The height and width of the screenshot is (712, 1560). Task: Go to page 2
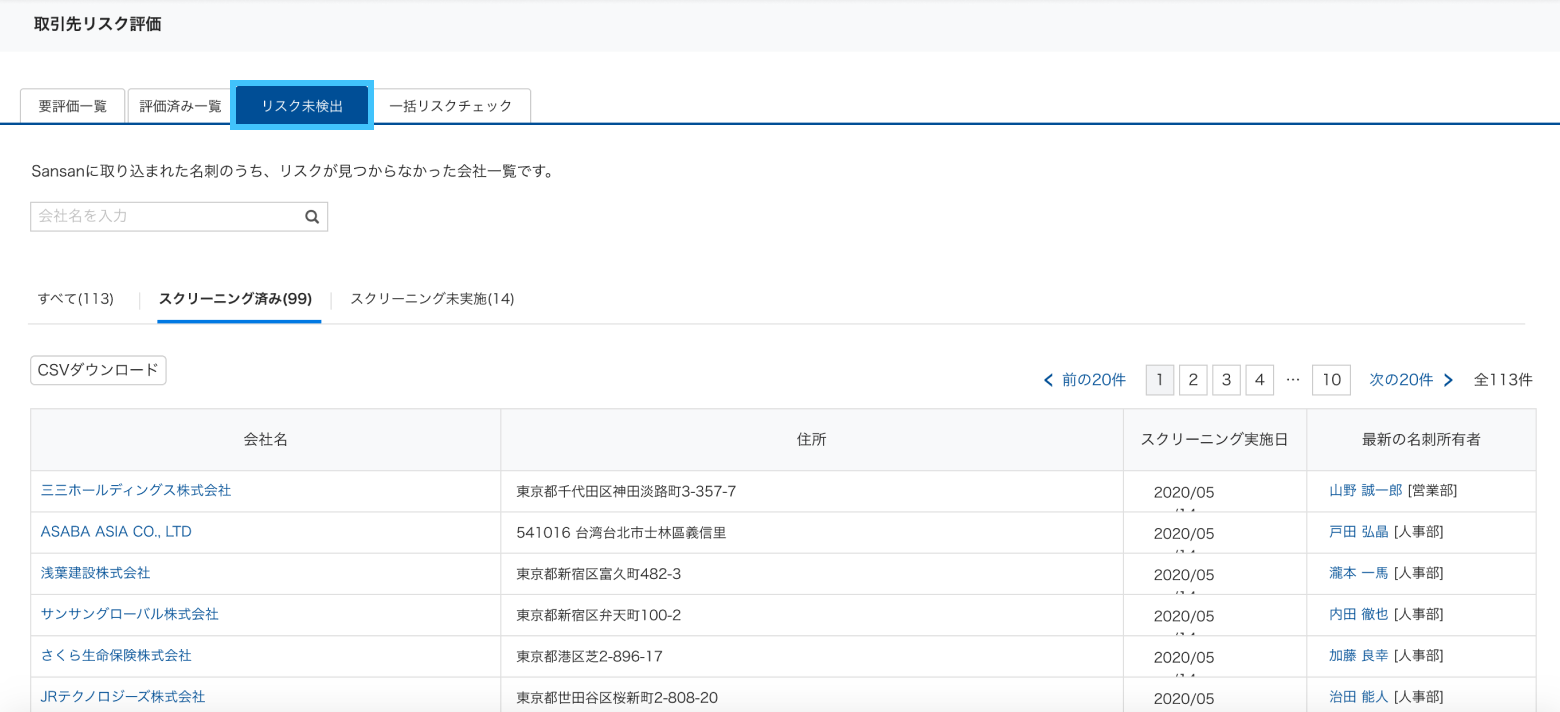(x=1193, y=380)
